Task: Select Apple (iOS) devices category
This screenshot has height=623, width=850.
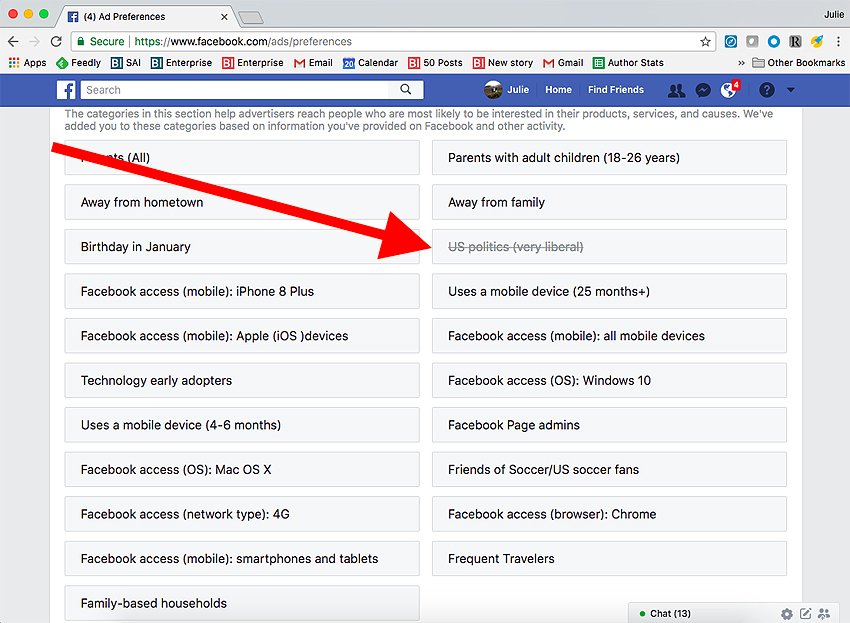Action: pos(242,336)
